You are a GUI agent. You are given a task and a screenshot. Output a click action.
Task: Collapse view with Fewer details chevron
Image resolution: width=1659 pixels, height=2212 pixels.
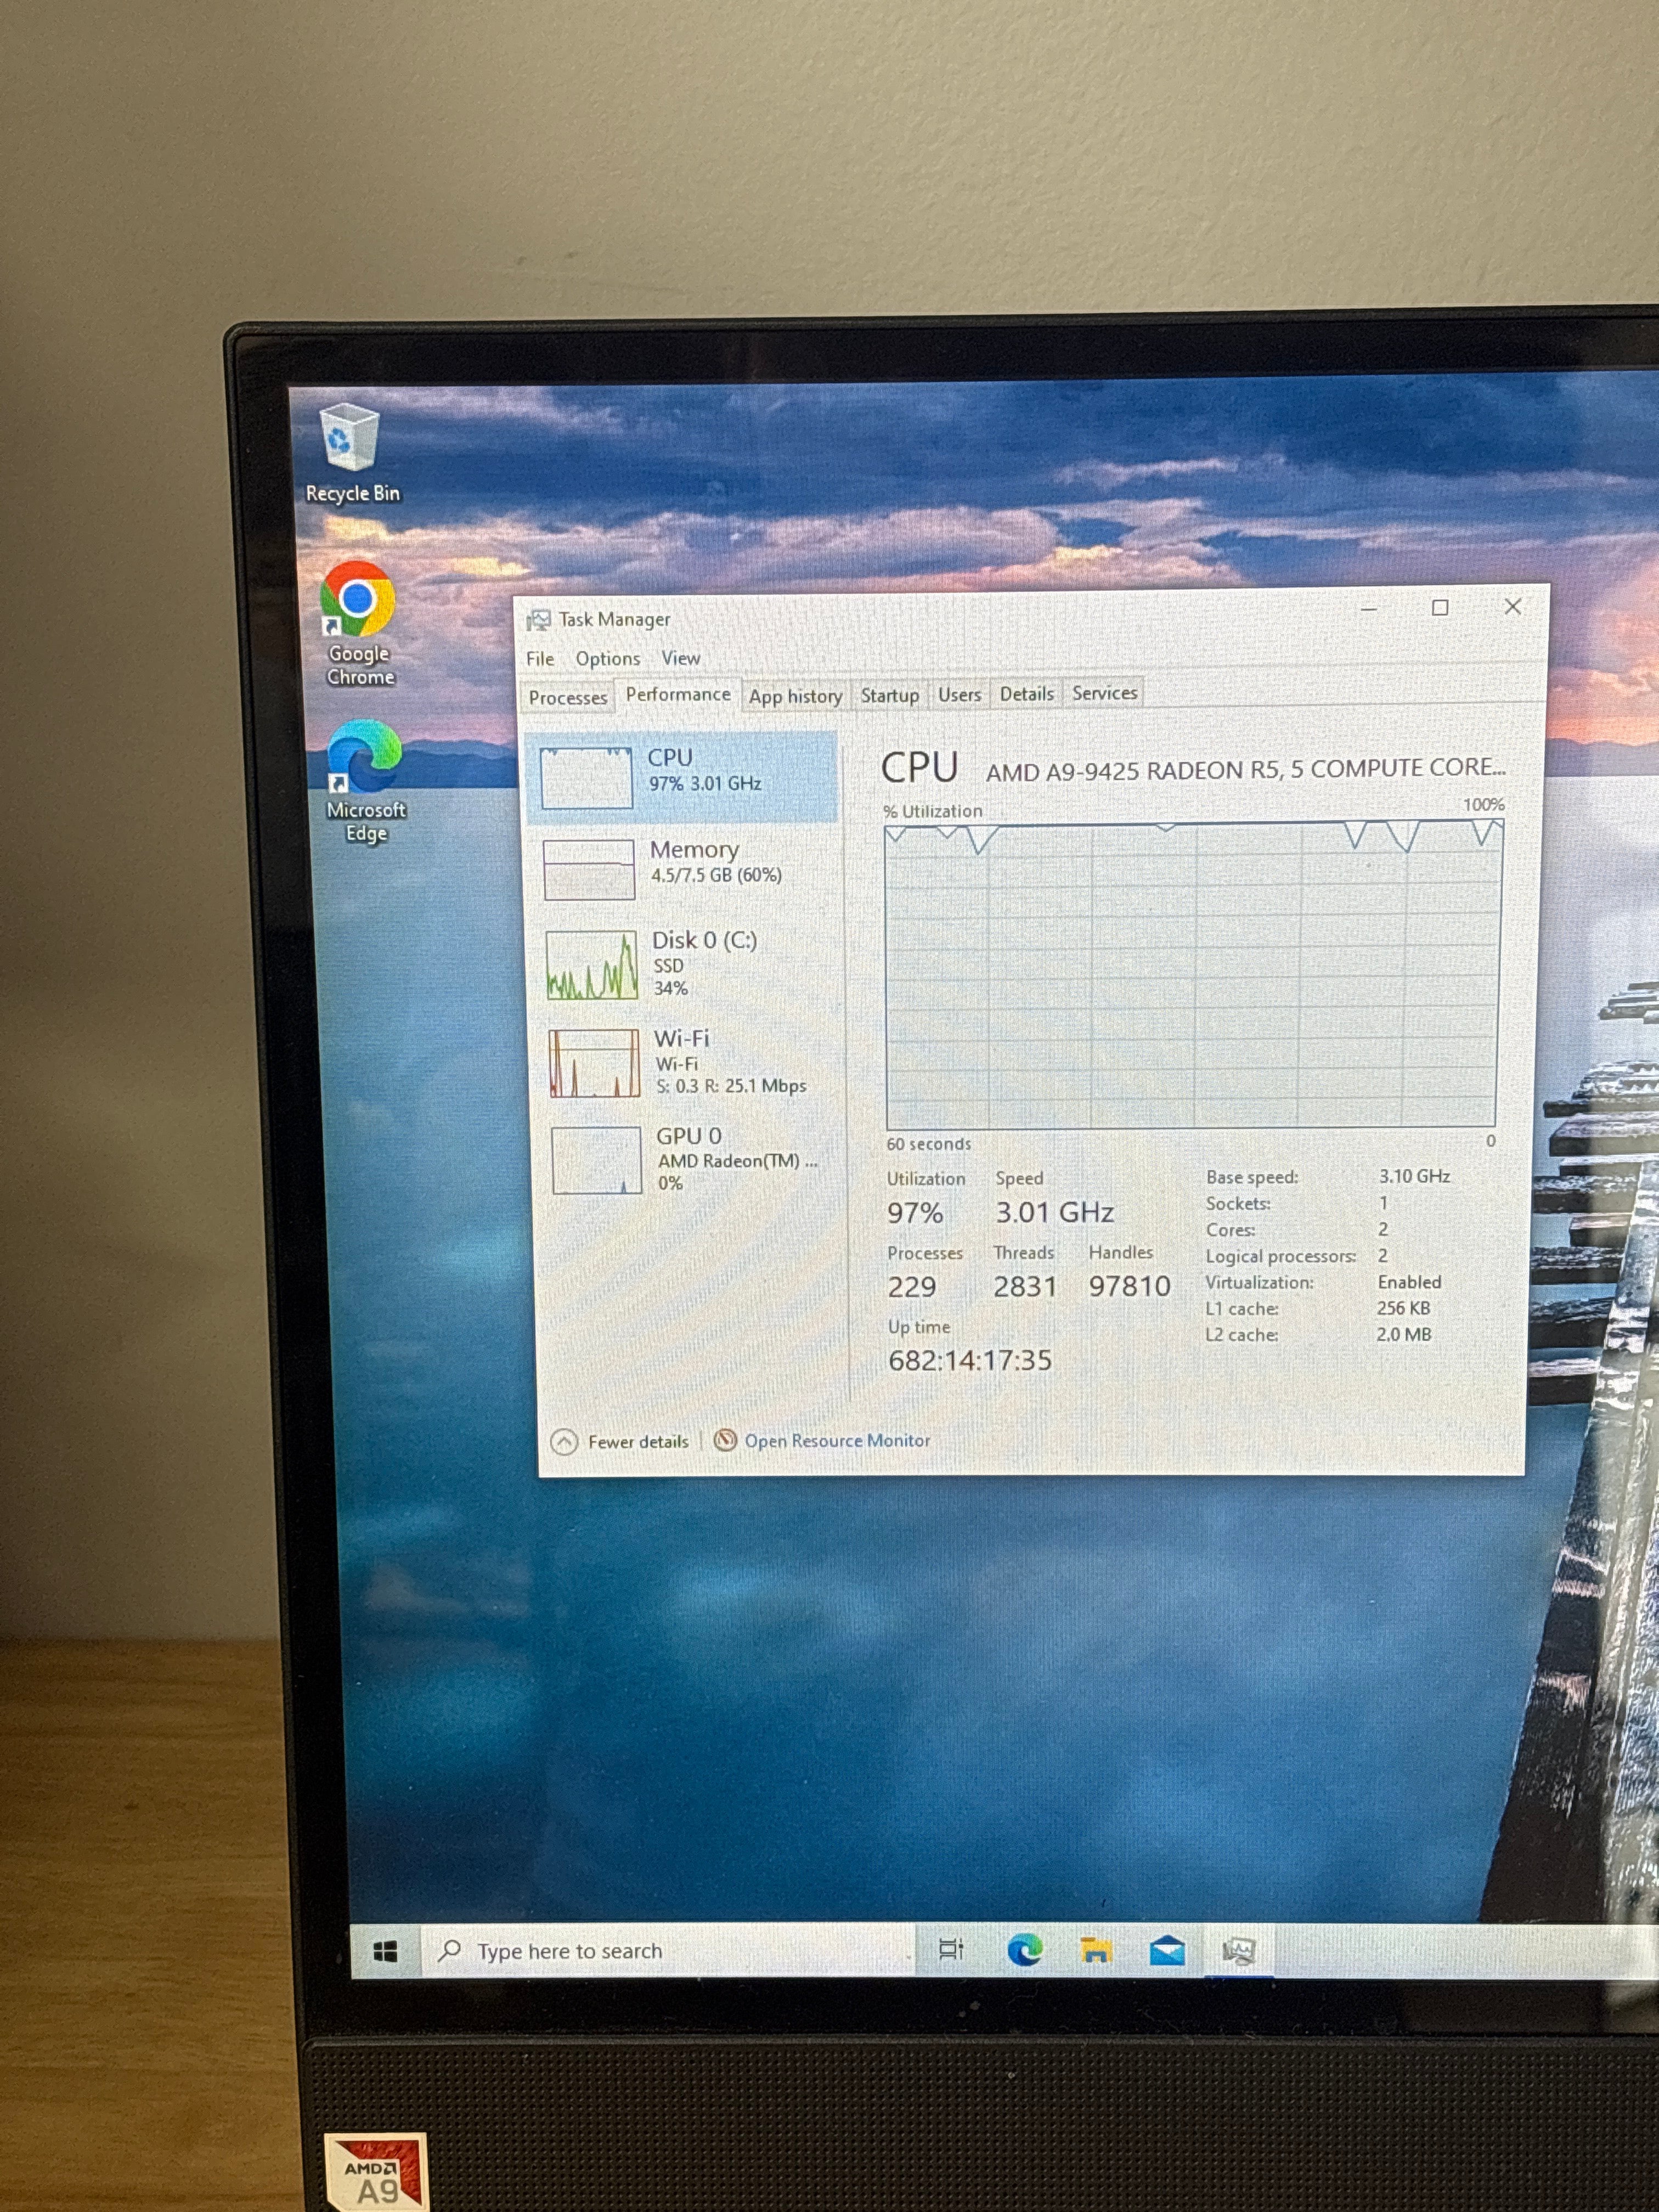(x=564, y=1442)
